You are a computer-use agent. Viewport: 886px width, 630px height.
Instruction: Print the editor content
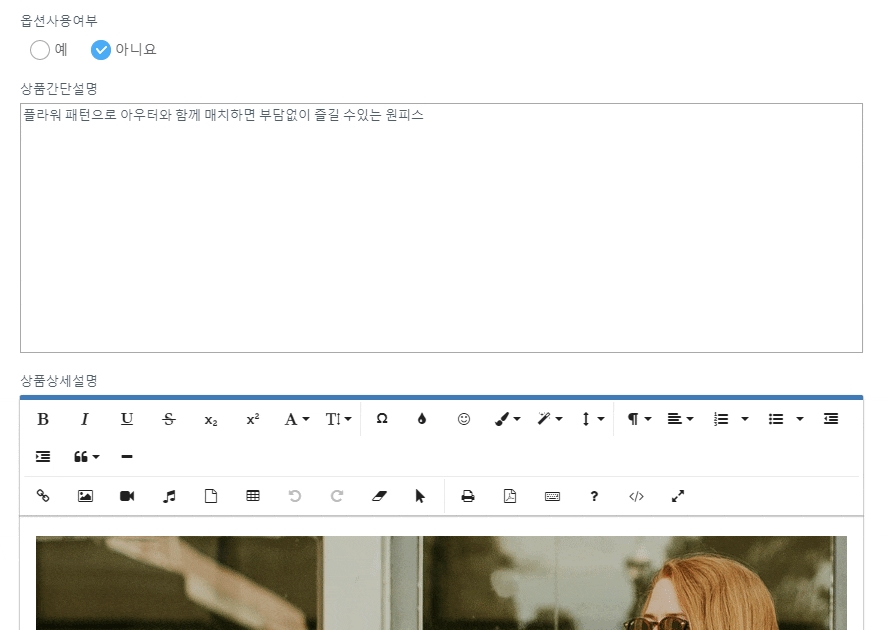[x=468, y=496]
